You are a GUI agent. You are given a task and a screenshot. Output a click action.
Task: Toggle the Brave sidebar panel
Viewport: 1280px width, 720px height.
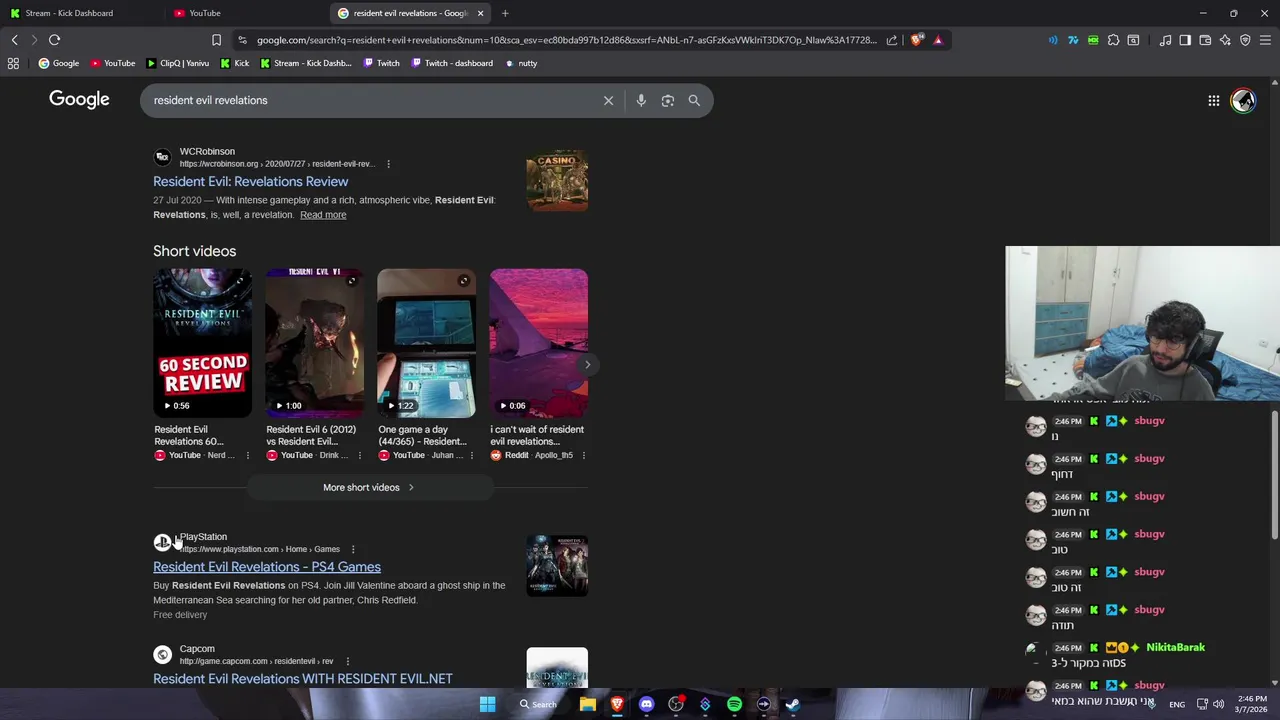(x=1185, y=40)
